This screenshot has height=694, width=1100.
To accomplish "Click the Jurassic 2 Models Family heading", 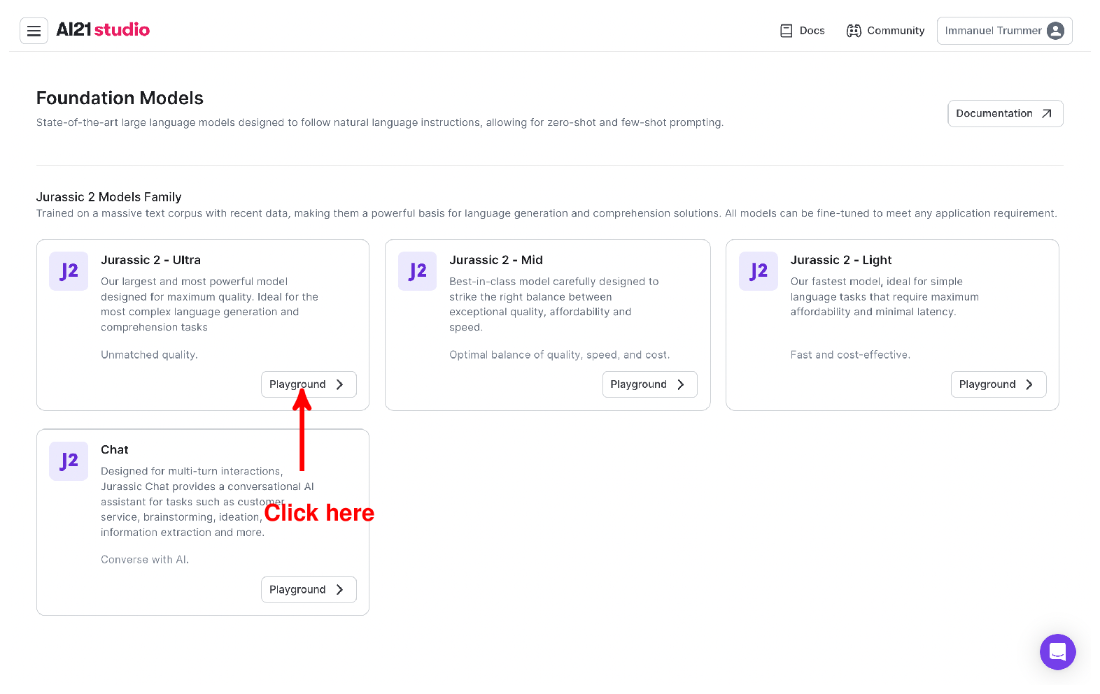I will click(x=109, y=197).
